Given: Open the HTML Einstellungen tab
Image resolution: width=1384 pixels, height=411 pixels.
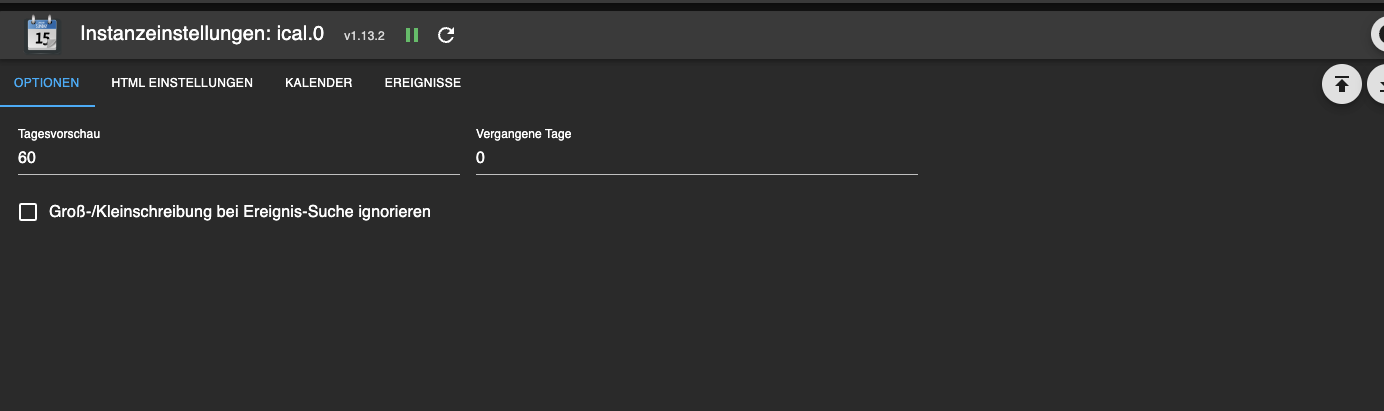Looking at the screenshot, I should 182,83.
